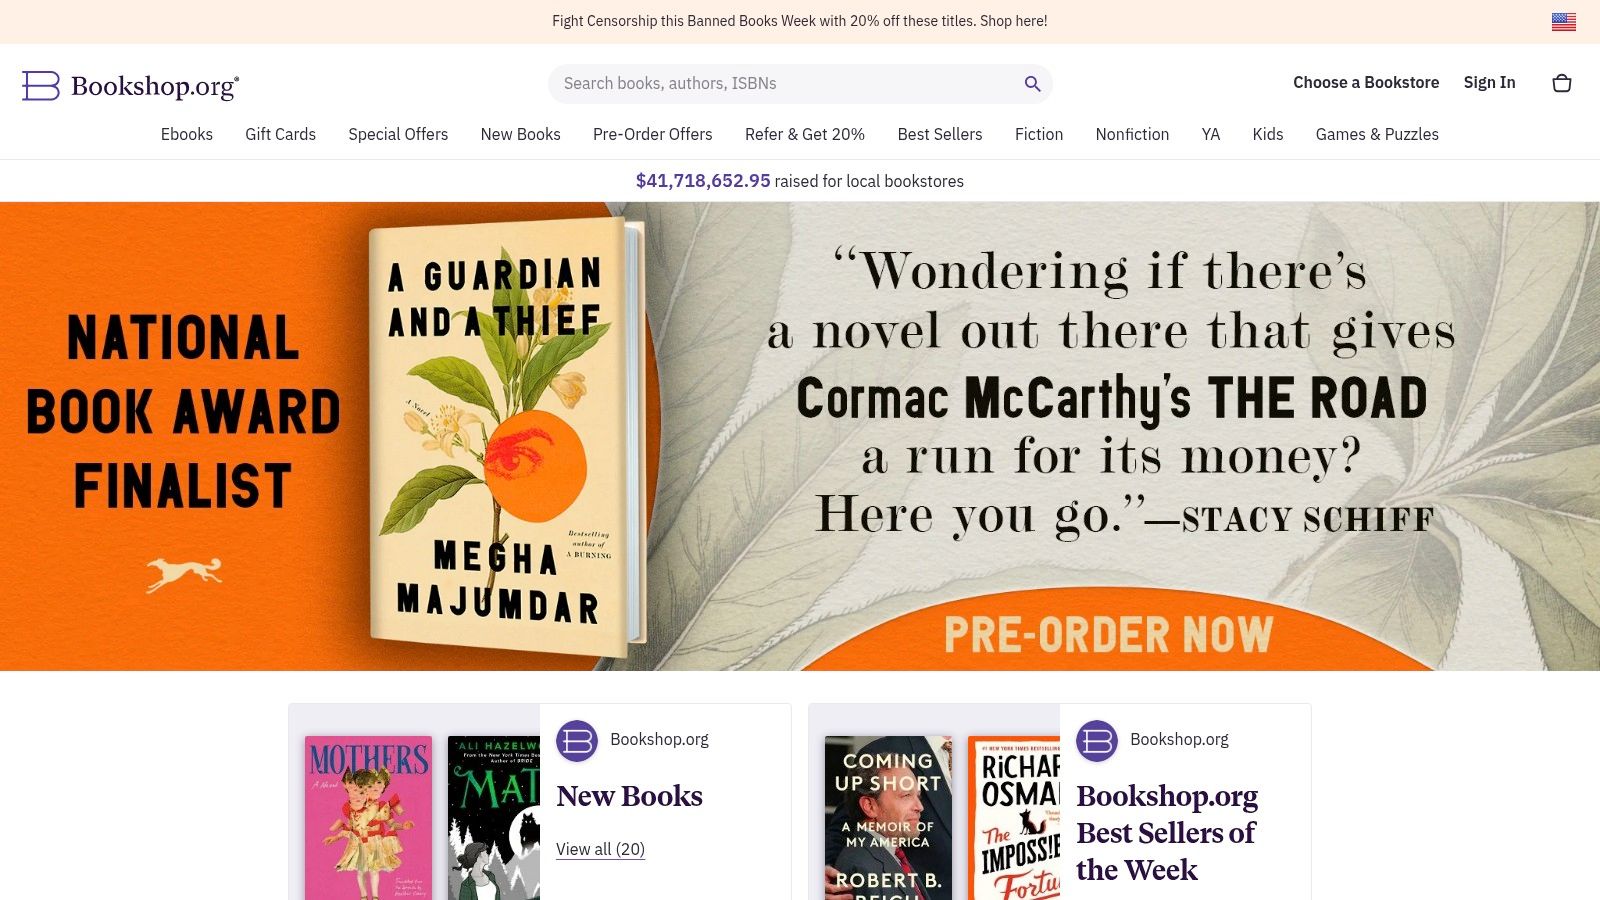
Task: Open the Ebooks menu item
Action: (x=187, y=134)
